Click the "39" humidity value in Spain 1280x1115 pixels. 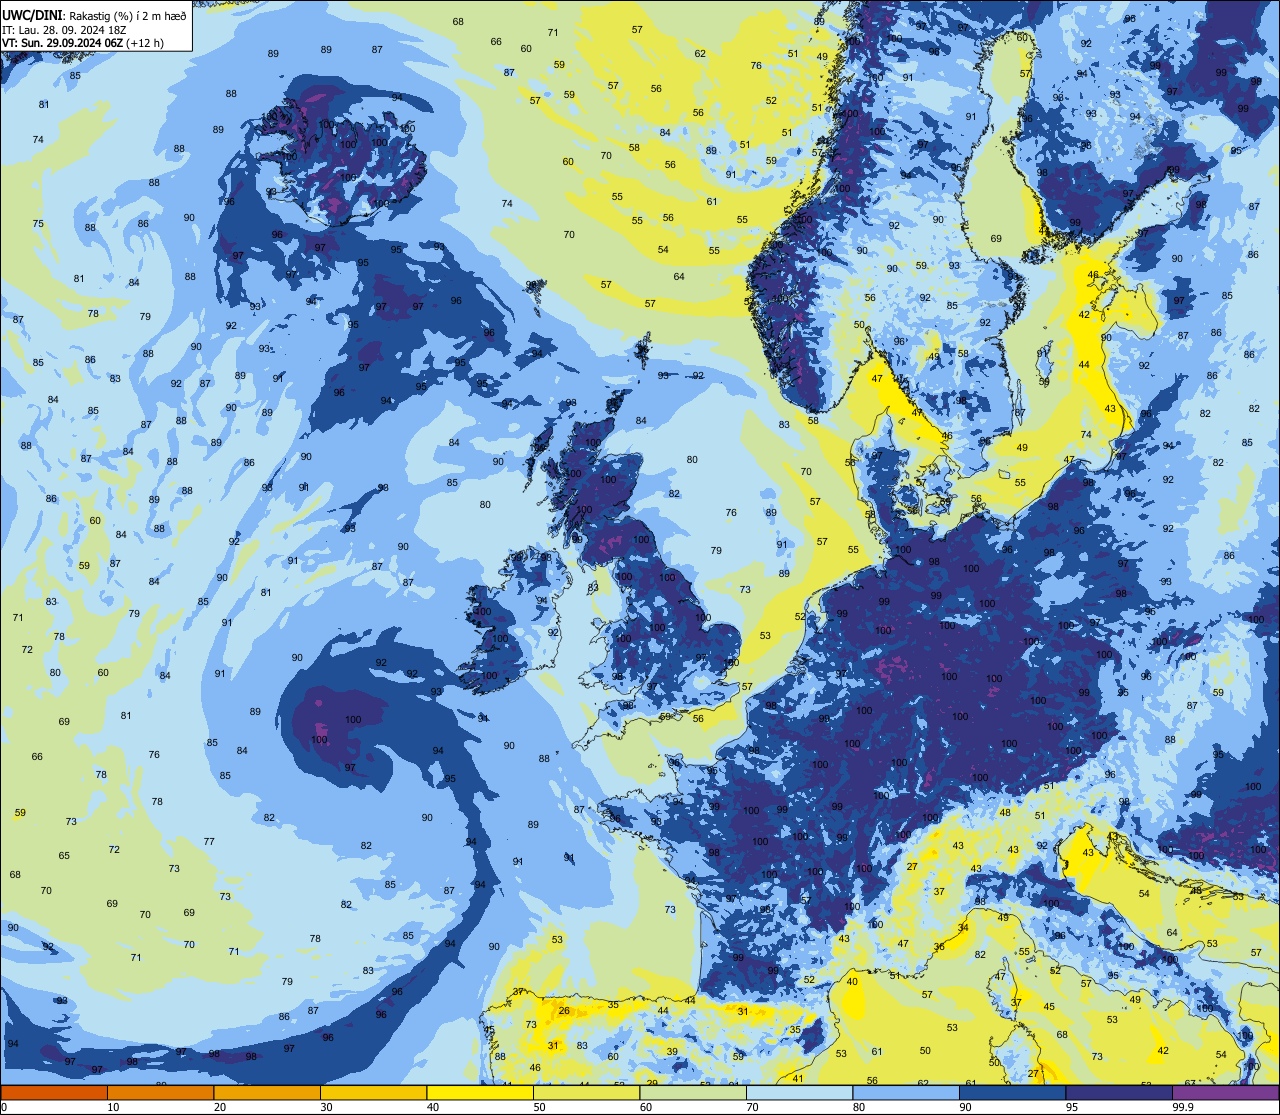click(x=672, y=1051)
